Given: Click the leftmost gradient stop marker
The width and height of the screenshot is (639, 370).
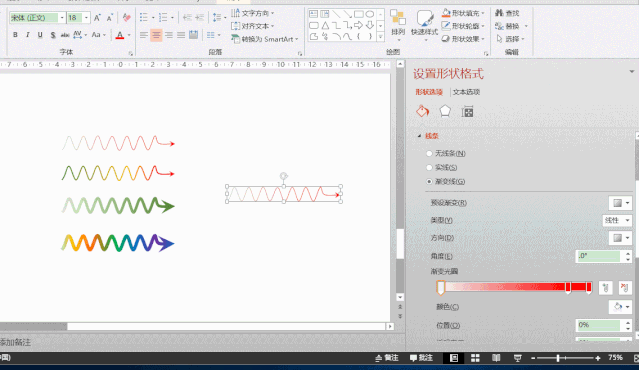Looking at the screenshot, I should pos(440,288).
